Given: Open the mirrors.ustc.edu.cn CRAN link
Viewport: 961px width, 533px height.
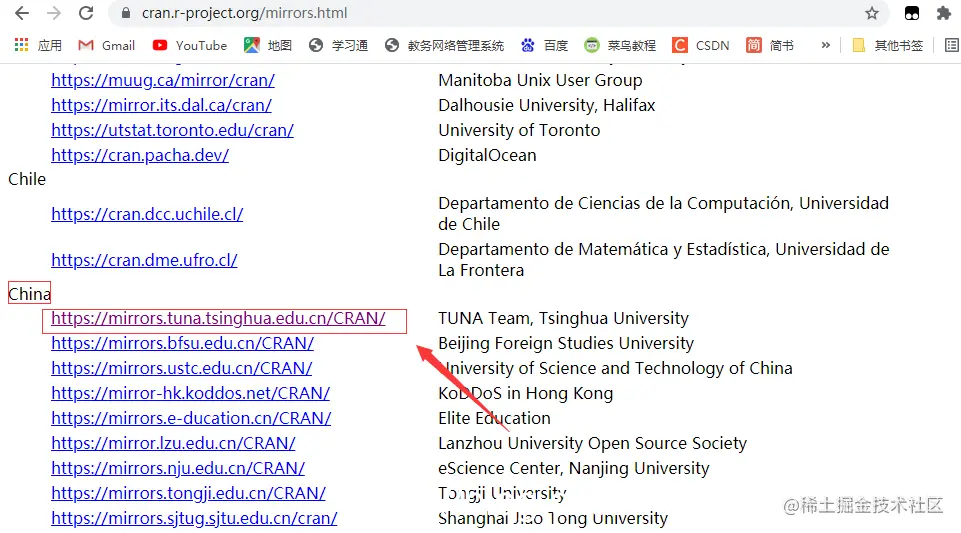Looking at the screenshot, I should pos(181,369).
